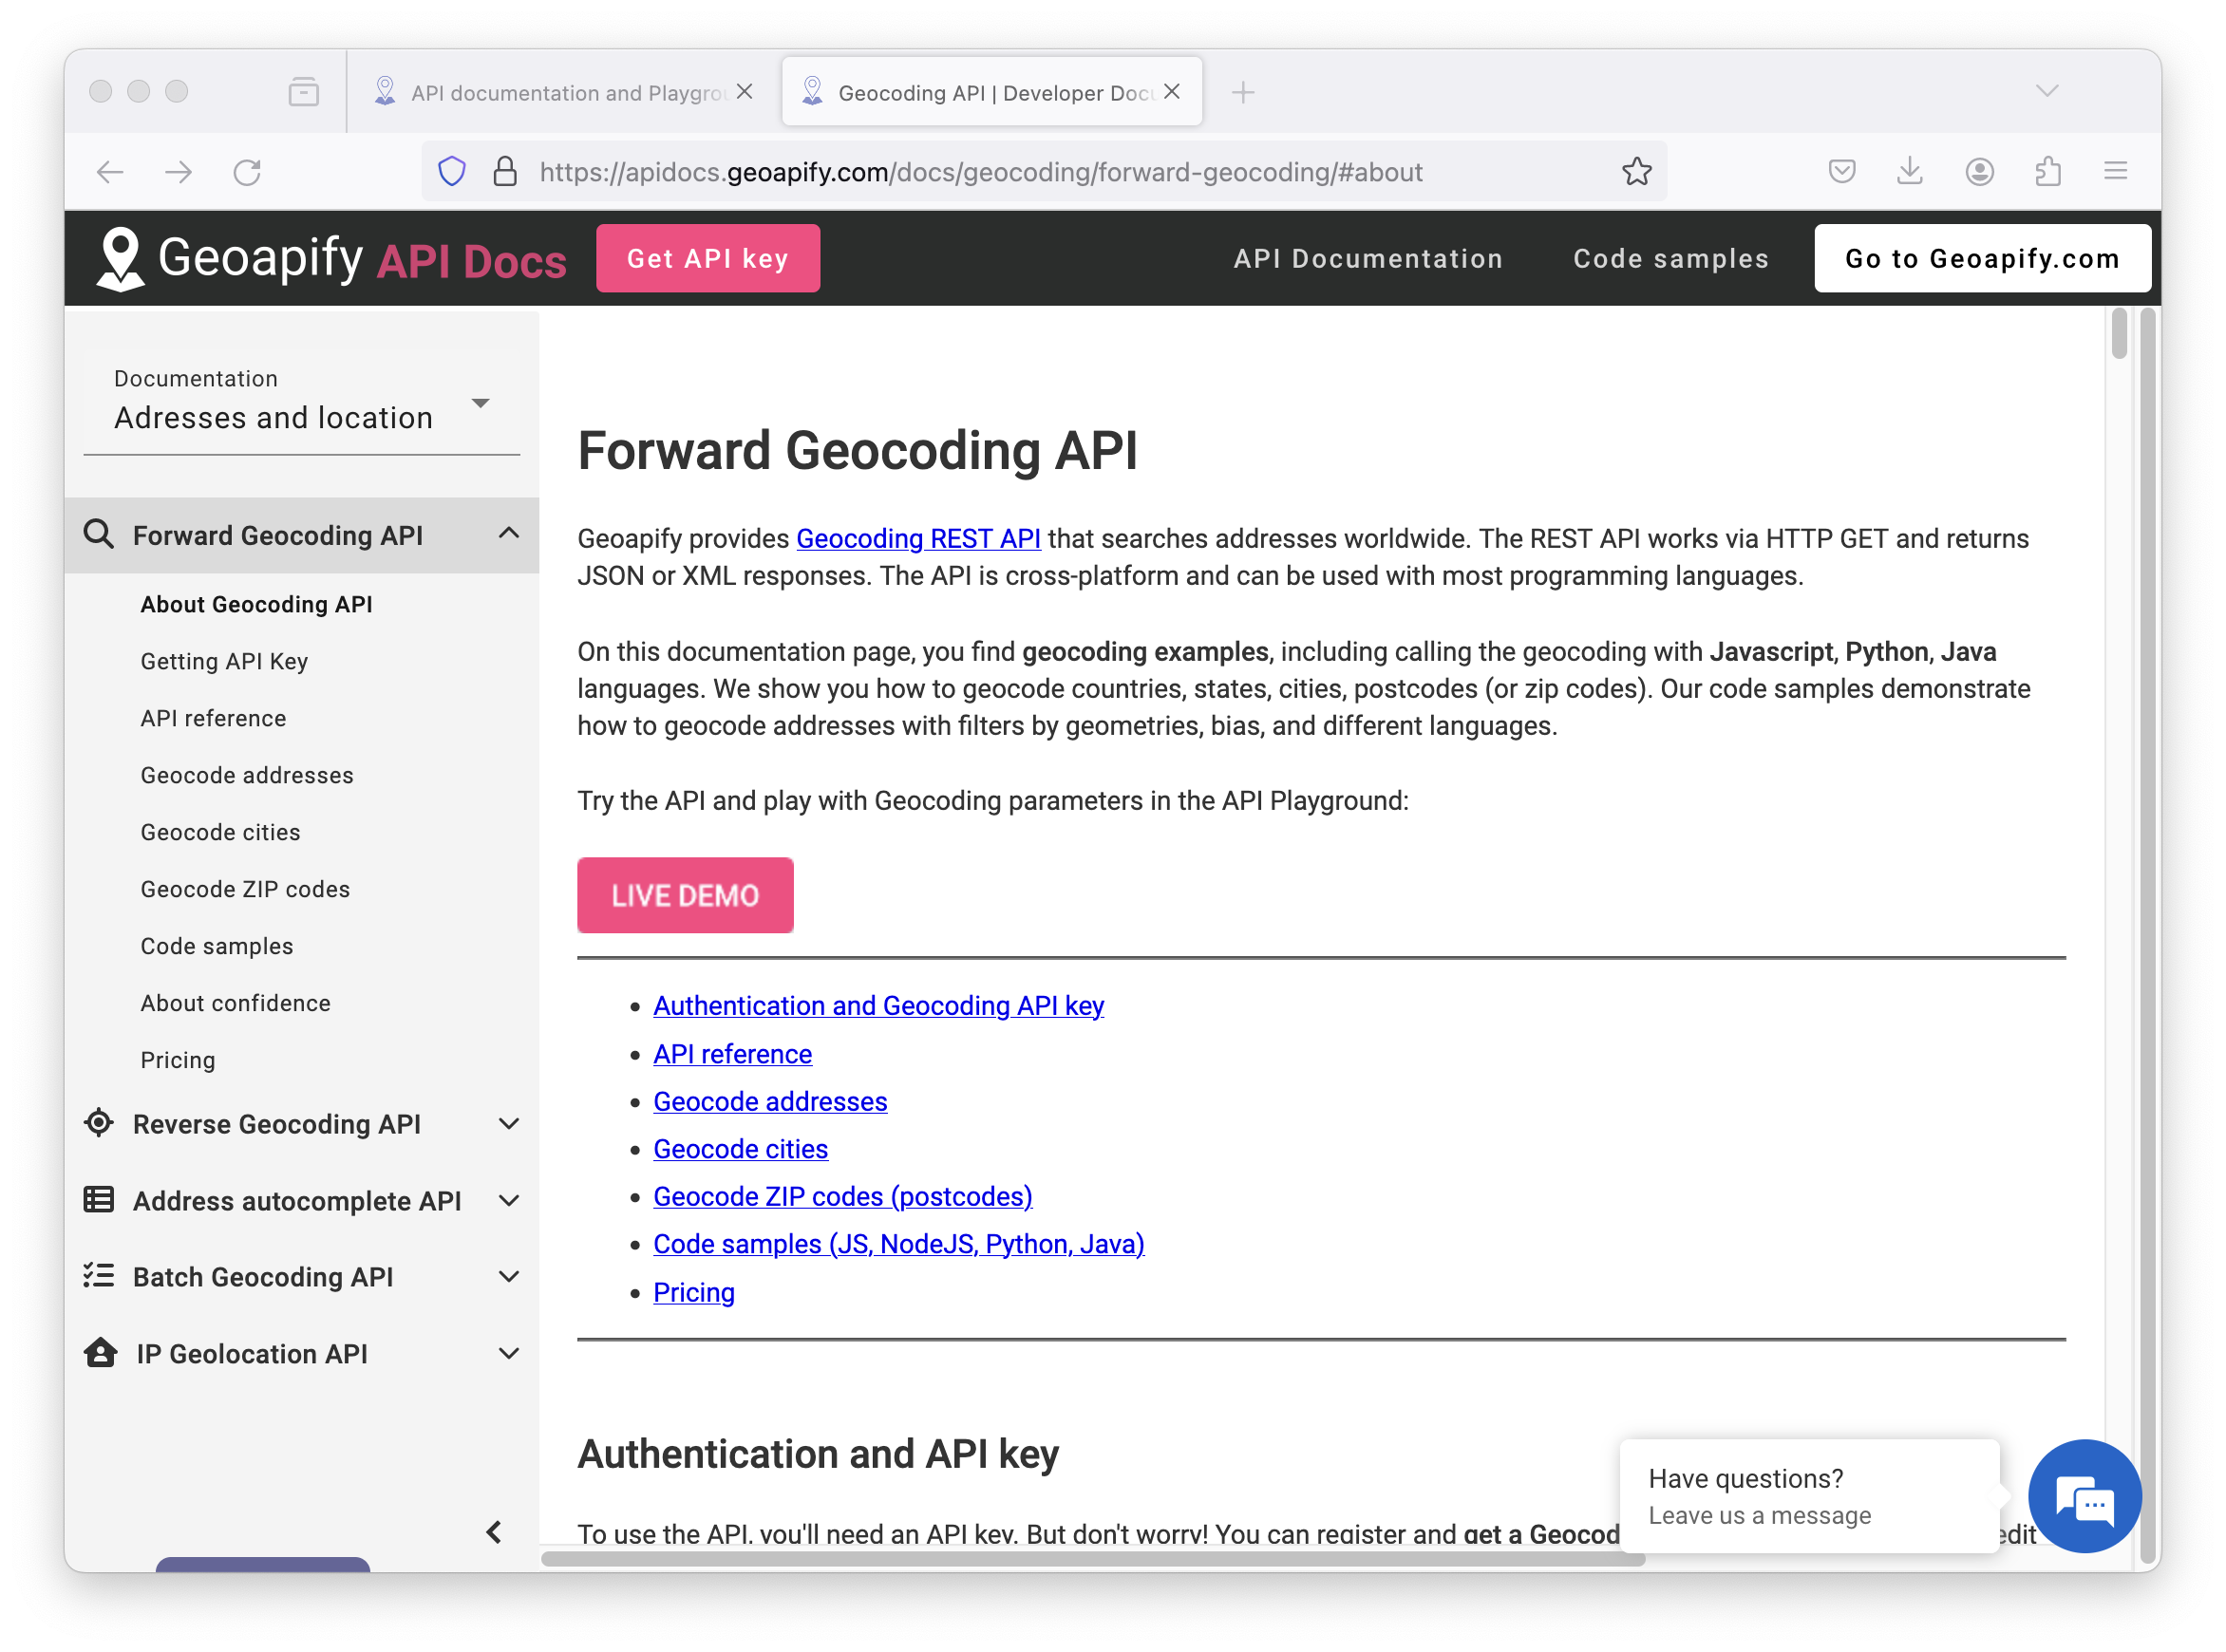Follow the Pricing content link
Viewport: 2226px width, 1652px height.
coord(694,1292)
